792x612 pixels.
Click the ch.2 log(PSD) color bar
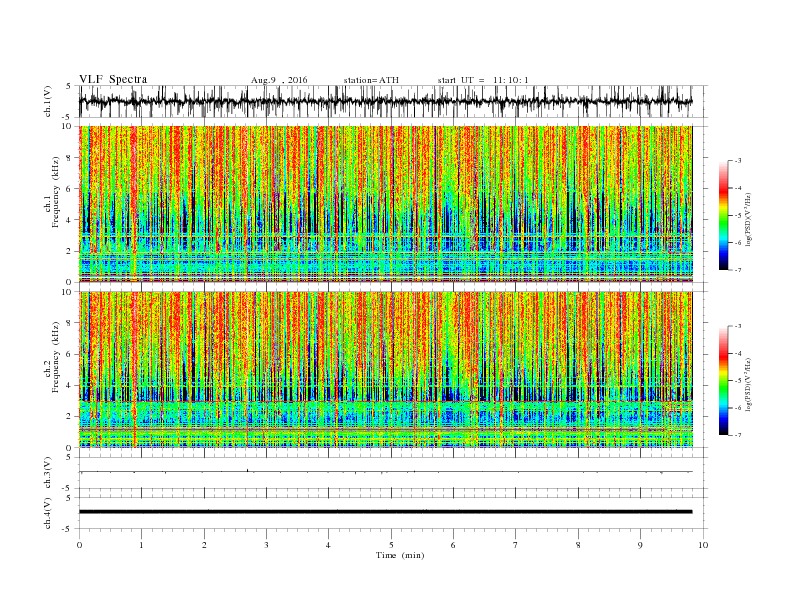(x=723, y=380)
